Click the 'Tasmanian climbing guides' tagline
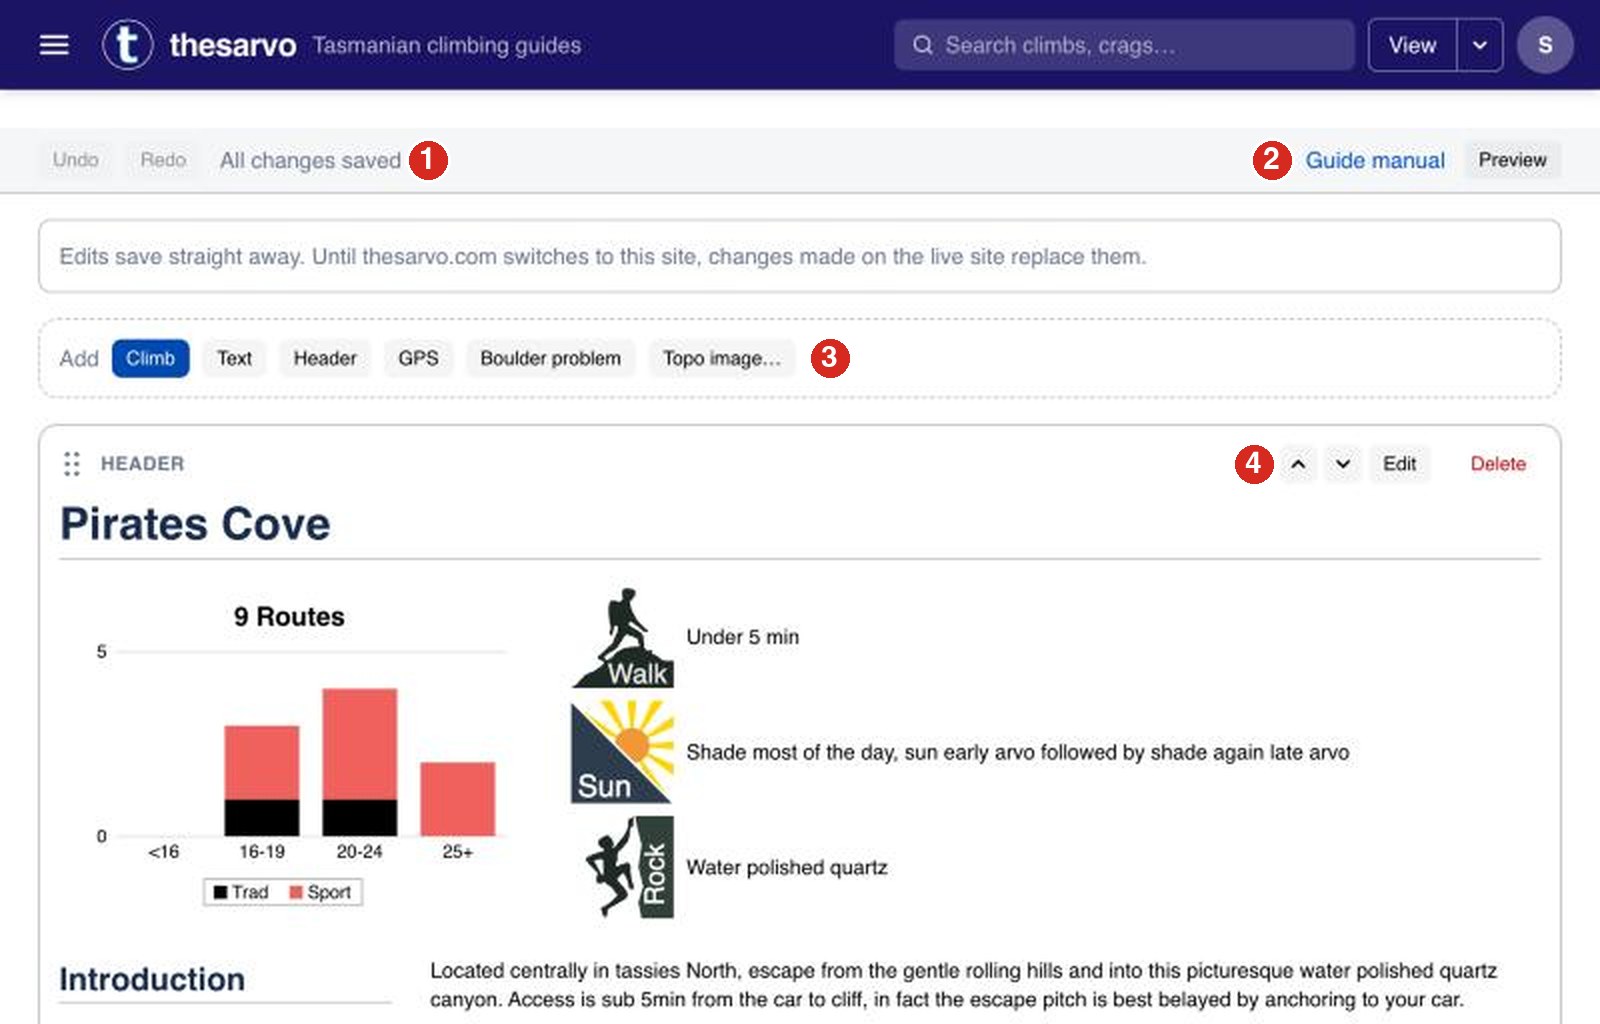Screen dimensions: 1600x1024 click(447, 45)
